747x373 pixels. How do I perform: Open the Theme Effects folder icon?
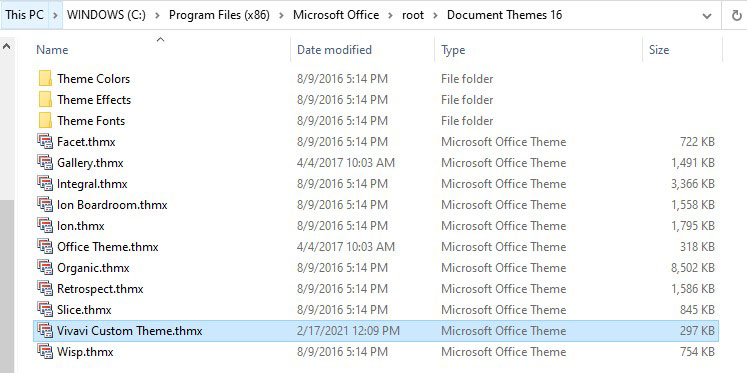click(x=45, y=100)
